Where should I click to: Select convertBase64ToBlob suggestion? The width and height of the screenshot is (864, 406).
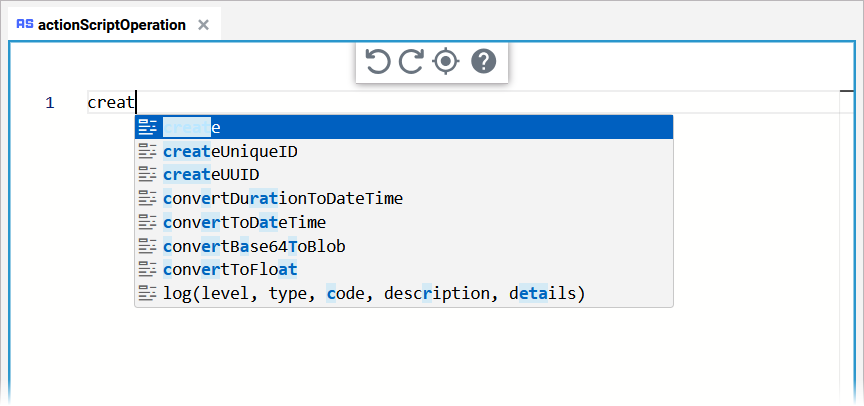[254, 246]
